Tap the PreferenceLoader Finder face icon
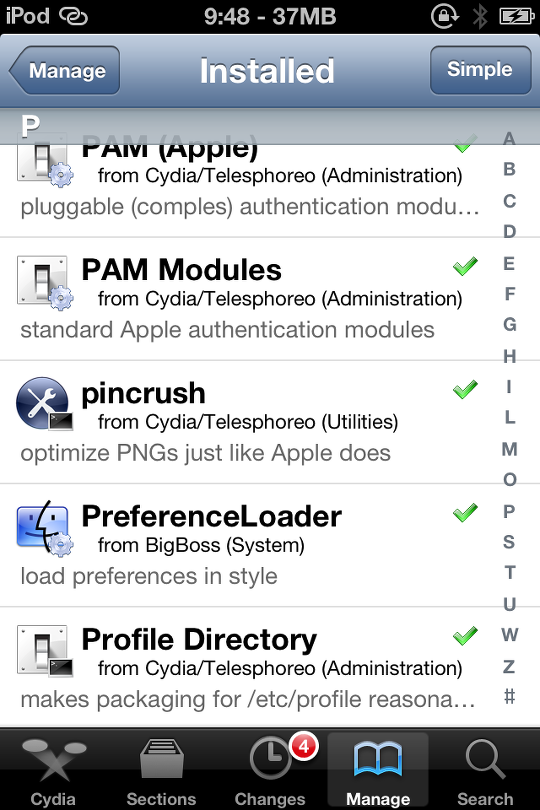Image resolution: width=540 pixels, height=810 pixels. tap(44, 527)
